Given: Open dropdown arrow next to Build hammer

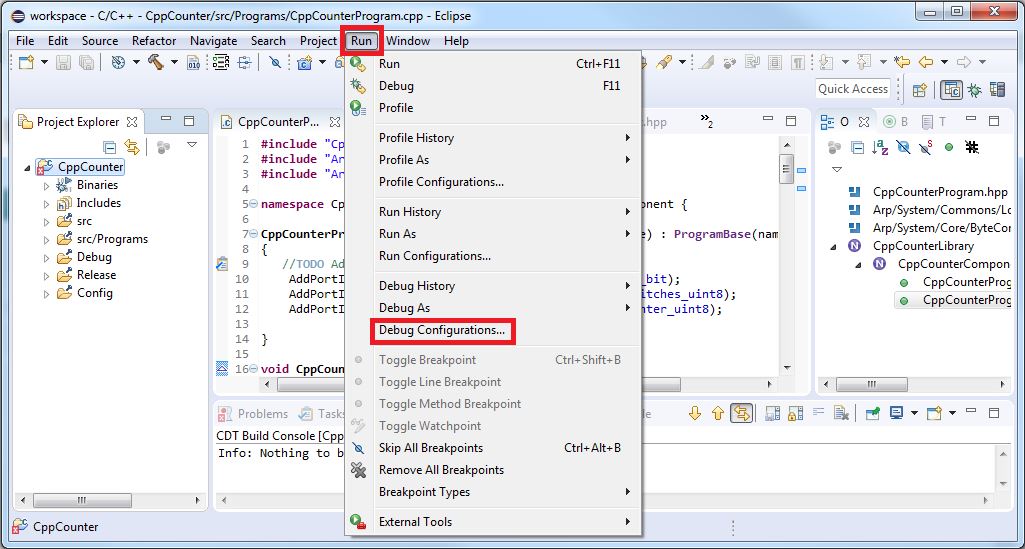Looking at the screenshot, I should click(x=175, y=62).
